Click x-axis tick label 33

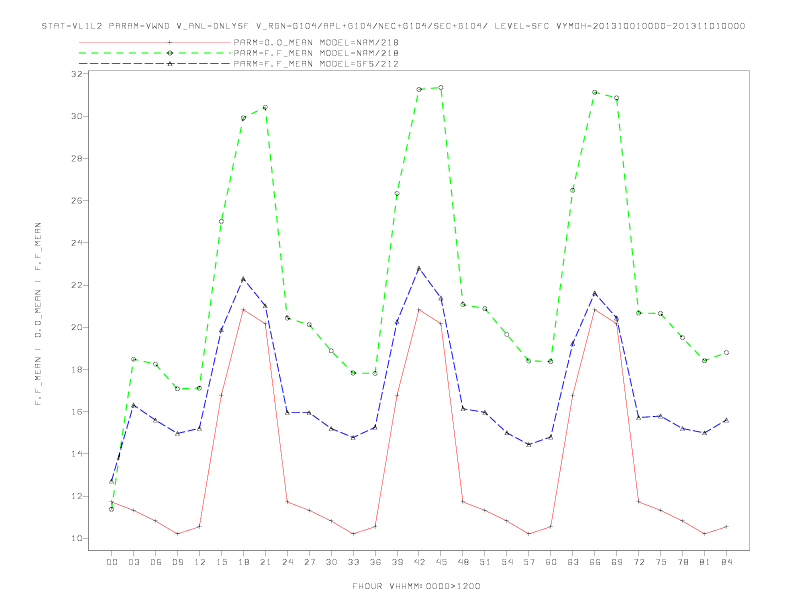[353, 562]
